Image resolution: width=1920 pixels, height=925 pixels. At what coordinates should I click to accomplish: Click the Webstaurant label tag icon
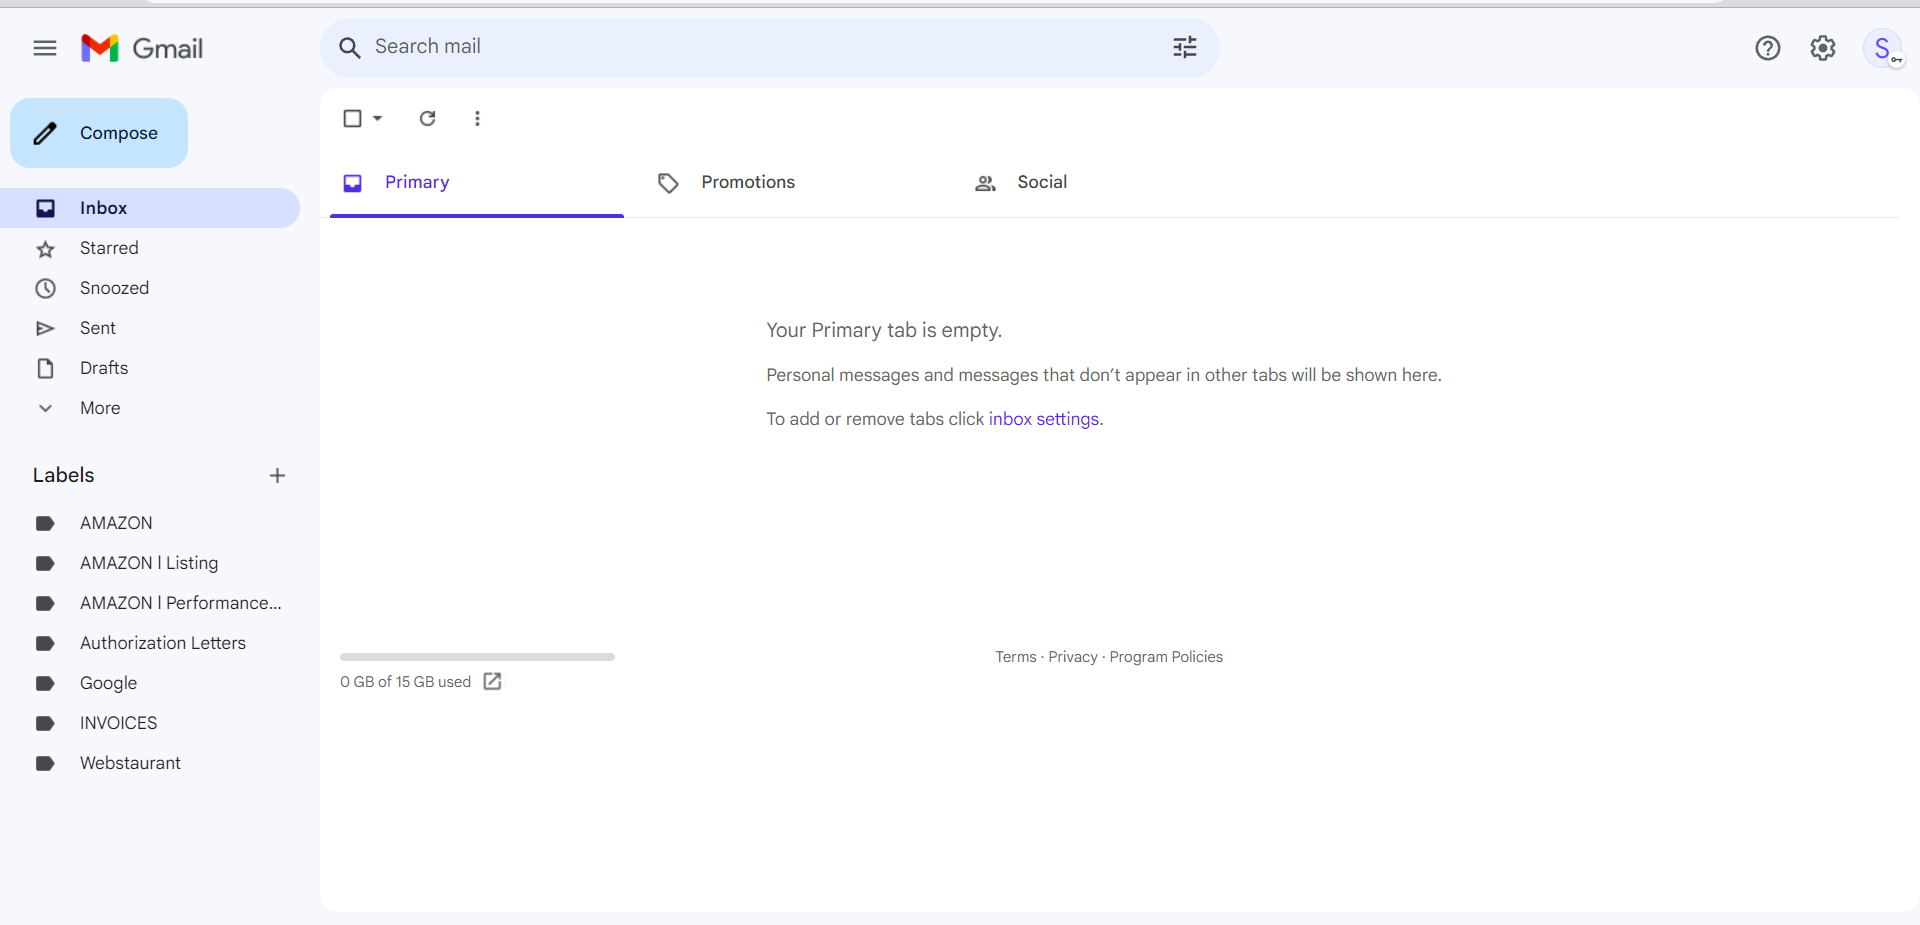(45, 763)
